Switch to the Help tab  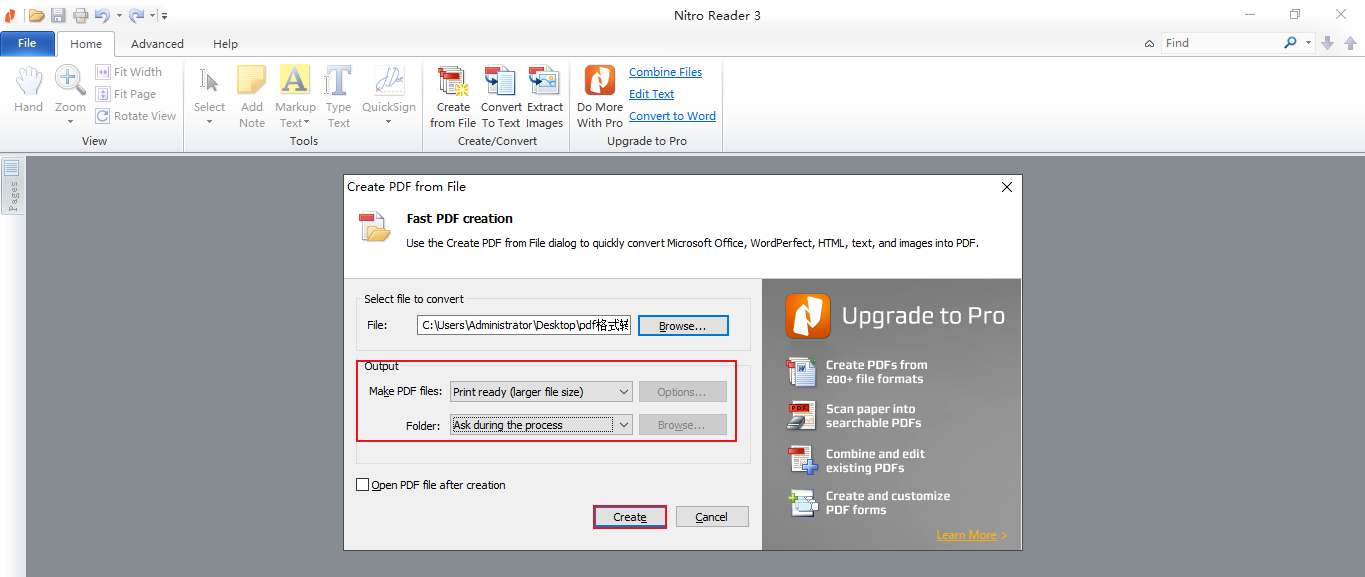pyautogui.click(x=225, y=44)
